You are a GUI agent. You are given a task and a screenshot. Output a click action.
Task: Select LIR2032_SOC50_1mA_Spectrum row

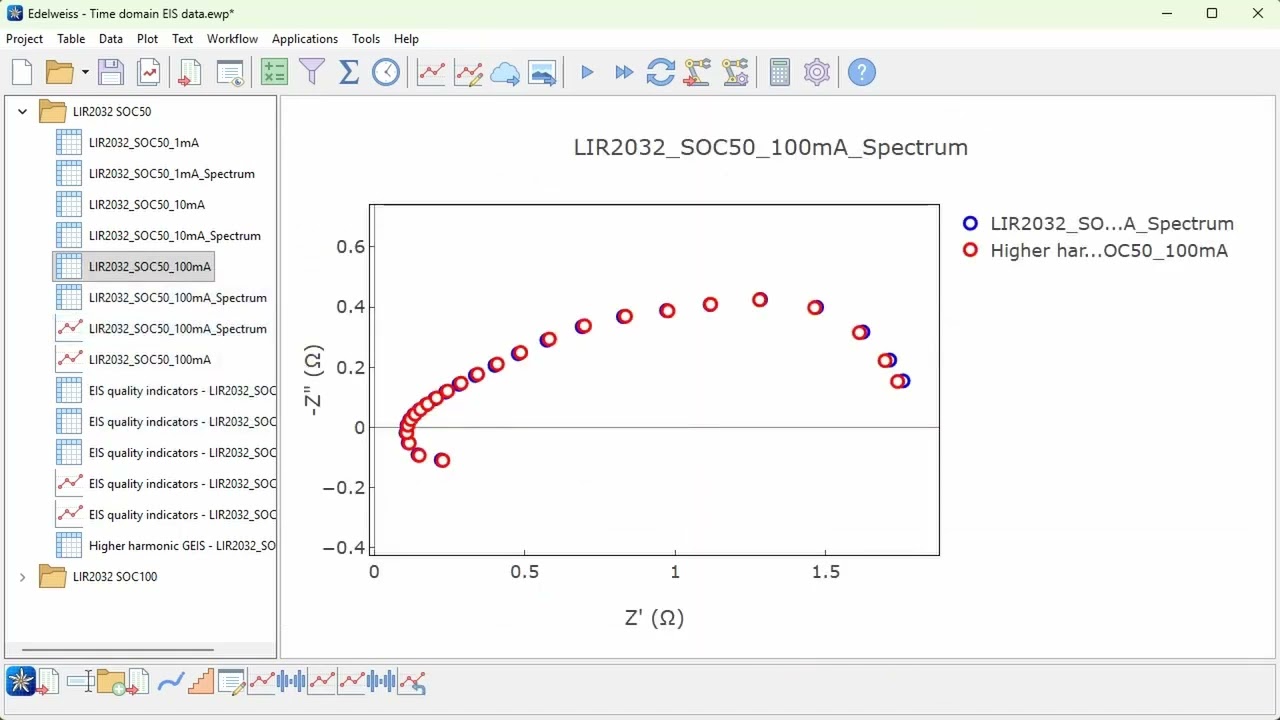point(171,173)
